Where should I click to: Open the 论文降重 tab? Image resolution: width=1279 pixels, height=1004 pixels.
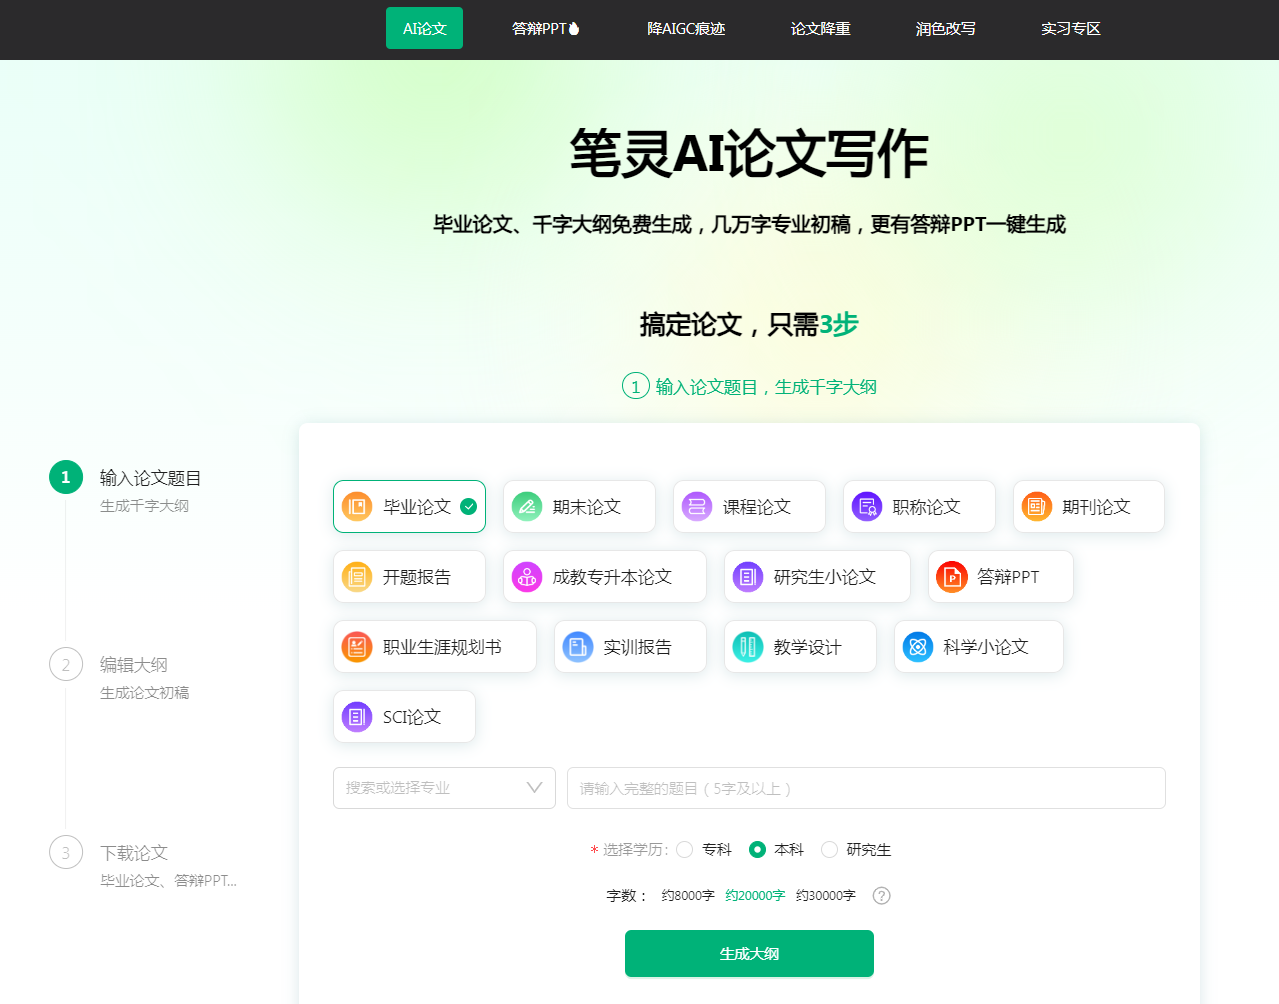(820, 29)
